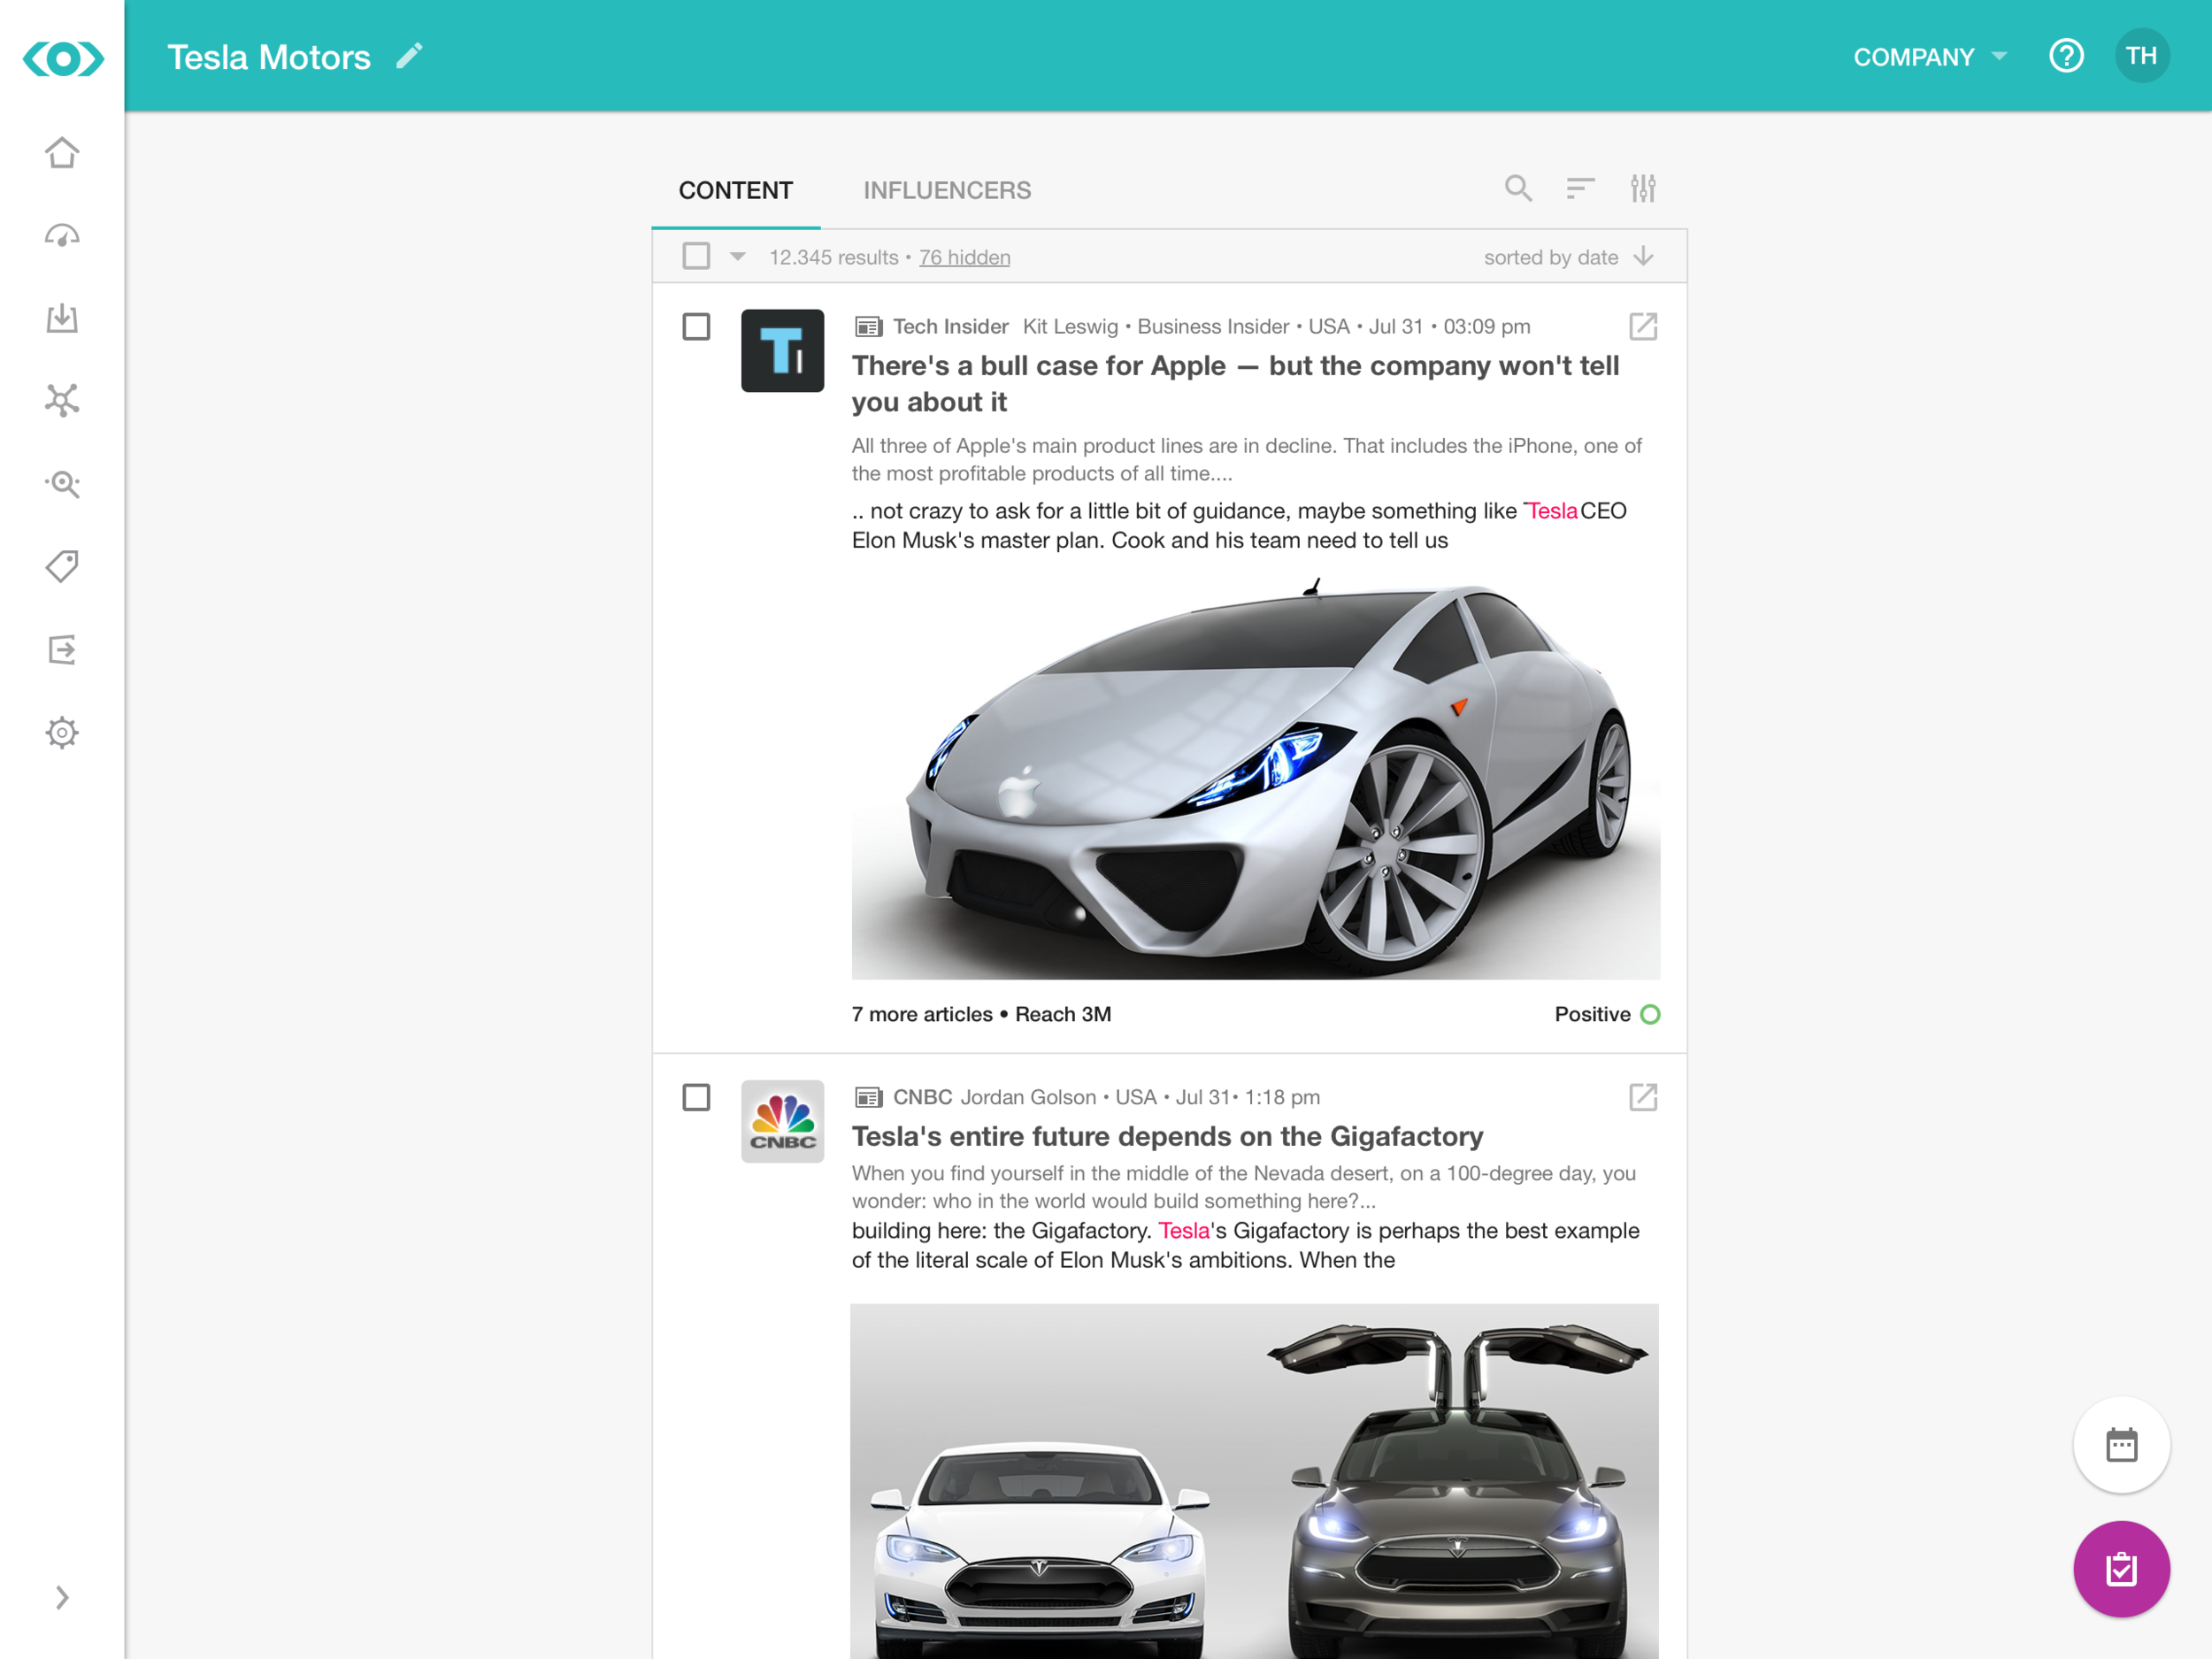Check the checkbox on the CNBC Gigafactory article
The height and width of the screenshot is (1659, 2212).
[696, 1097]
